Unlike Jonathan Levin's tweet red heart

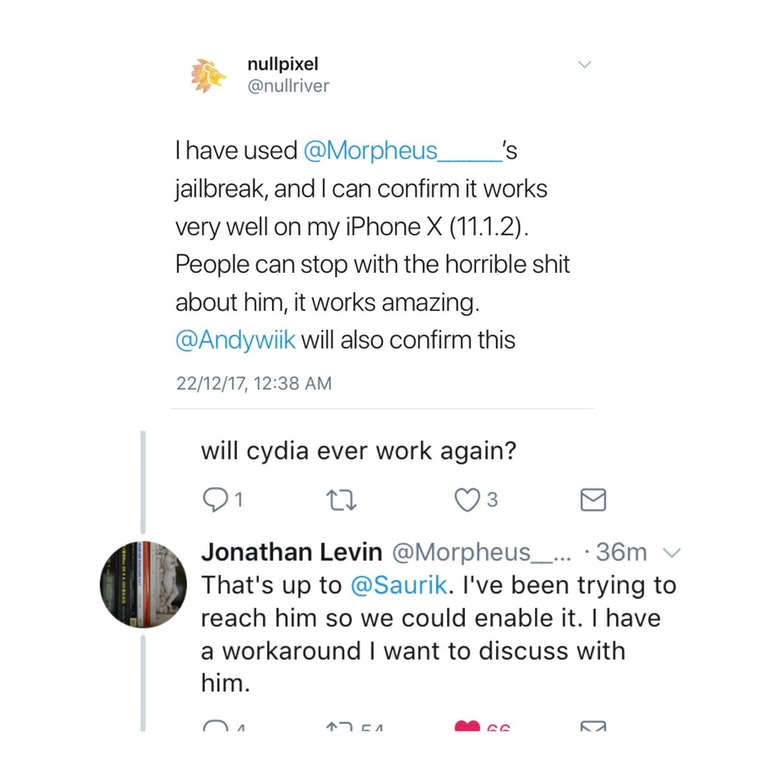pos(467,725)
